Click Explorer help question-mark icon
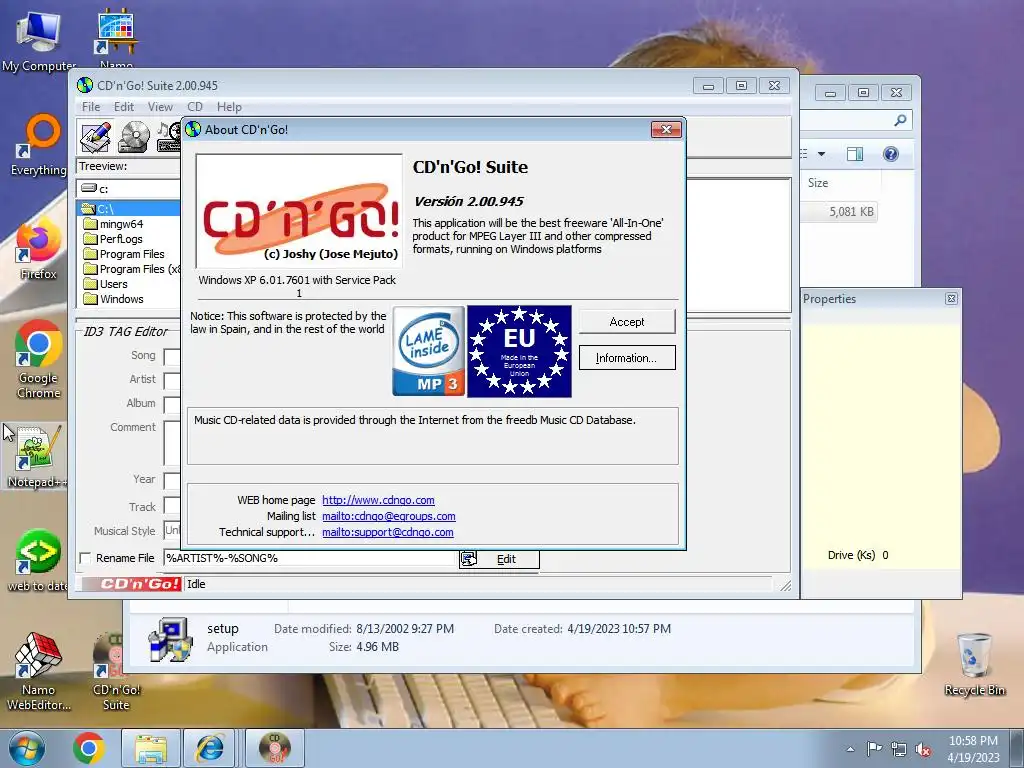1024x768 pixels. tap(891, 153)
